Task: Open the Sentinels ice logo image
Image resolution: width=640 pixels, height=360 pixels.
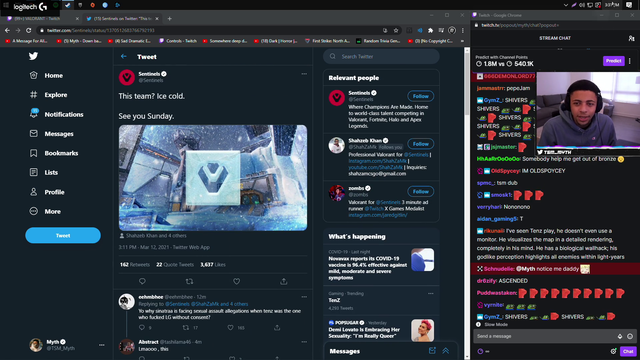Action: 213,178
